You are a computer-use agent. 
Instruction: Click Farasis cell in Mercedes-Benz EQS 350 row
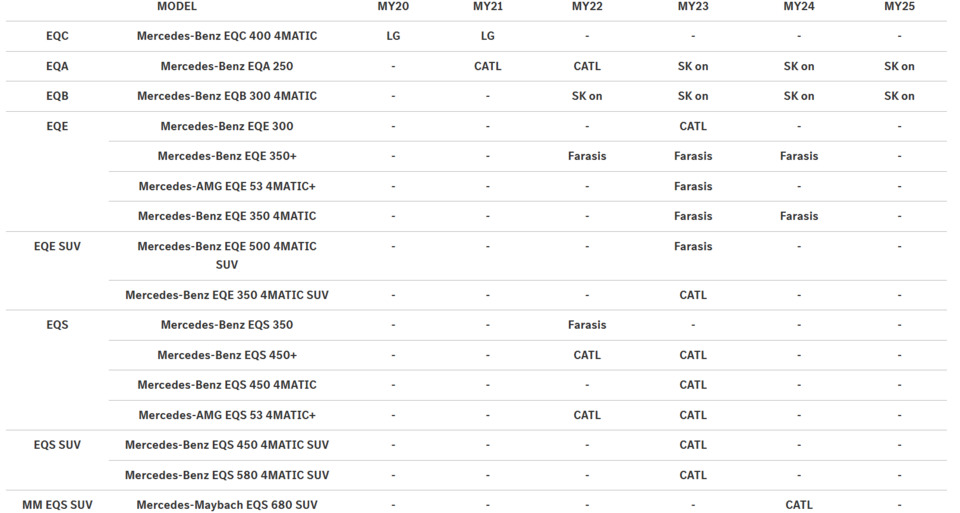point(587,325)
